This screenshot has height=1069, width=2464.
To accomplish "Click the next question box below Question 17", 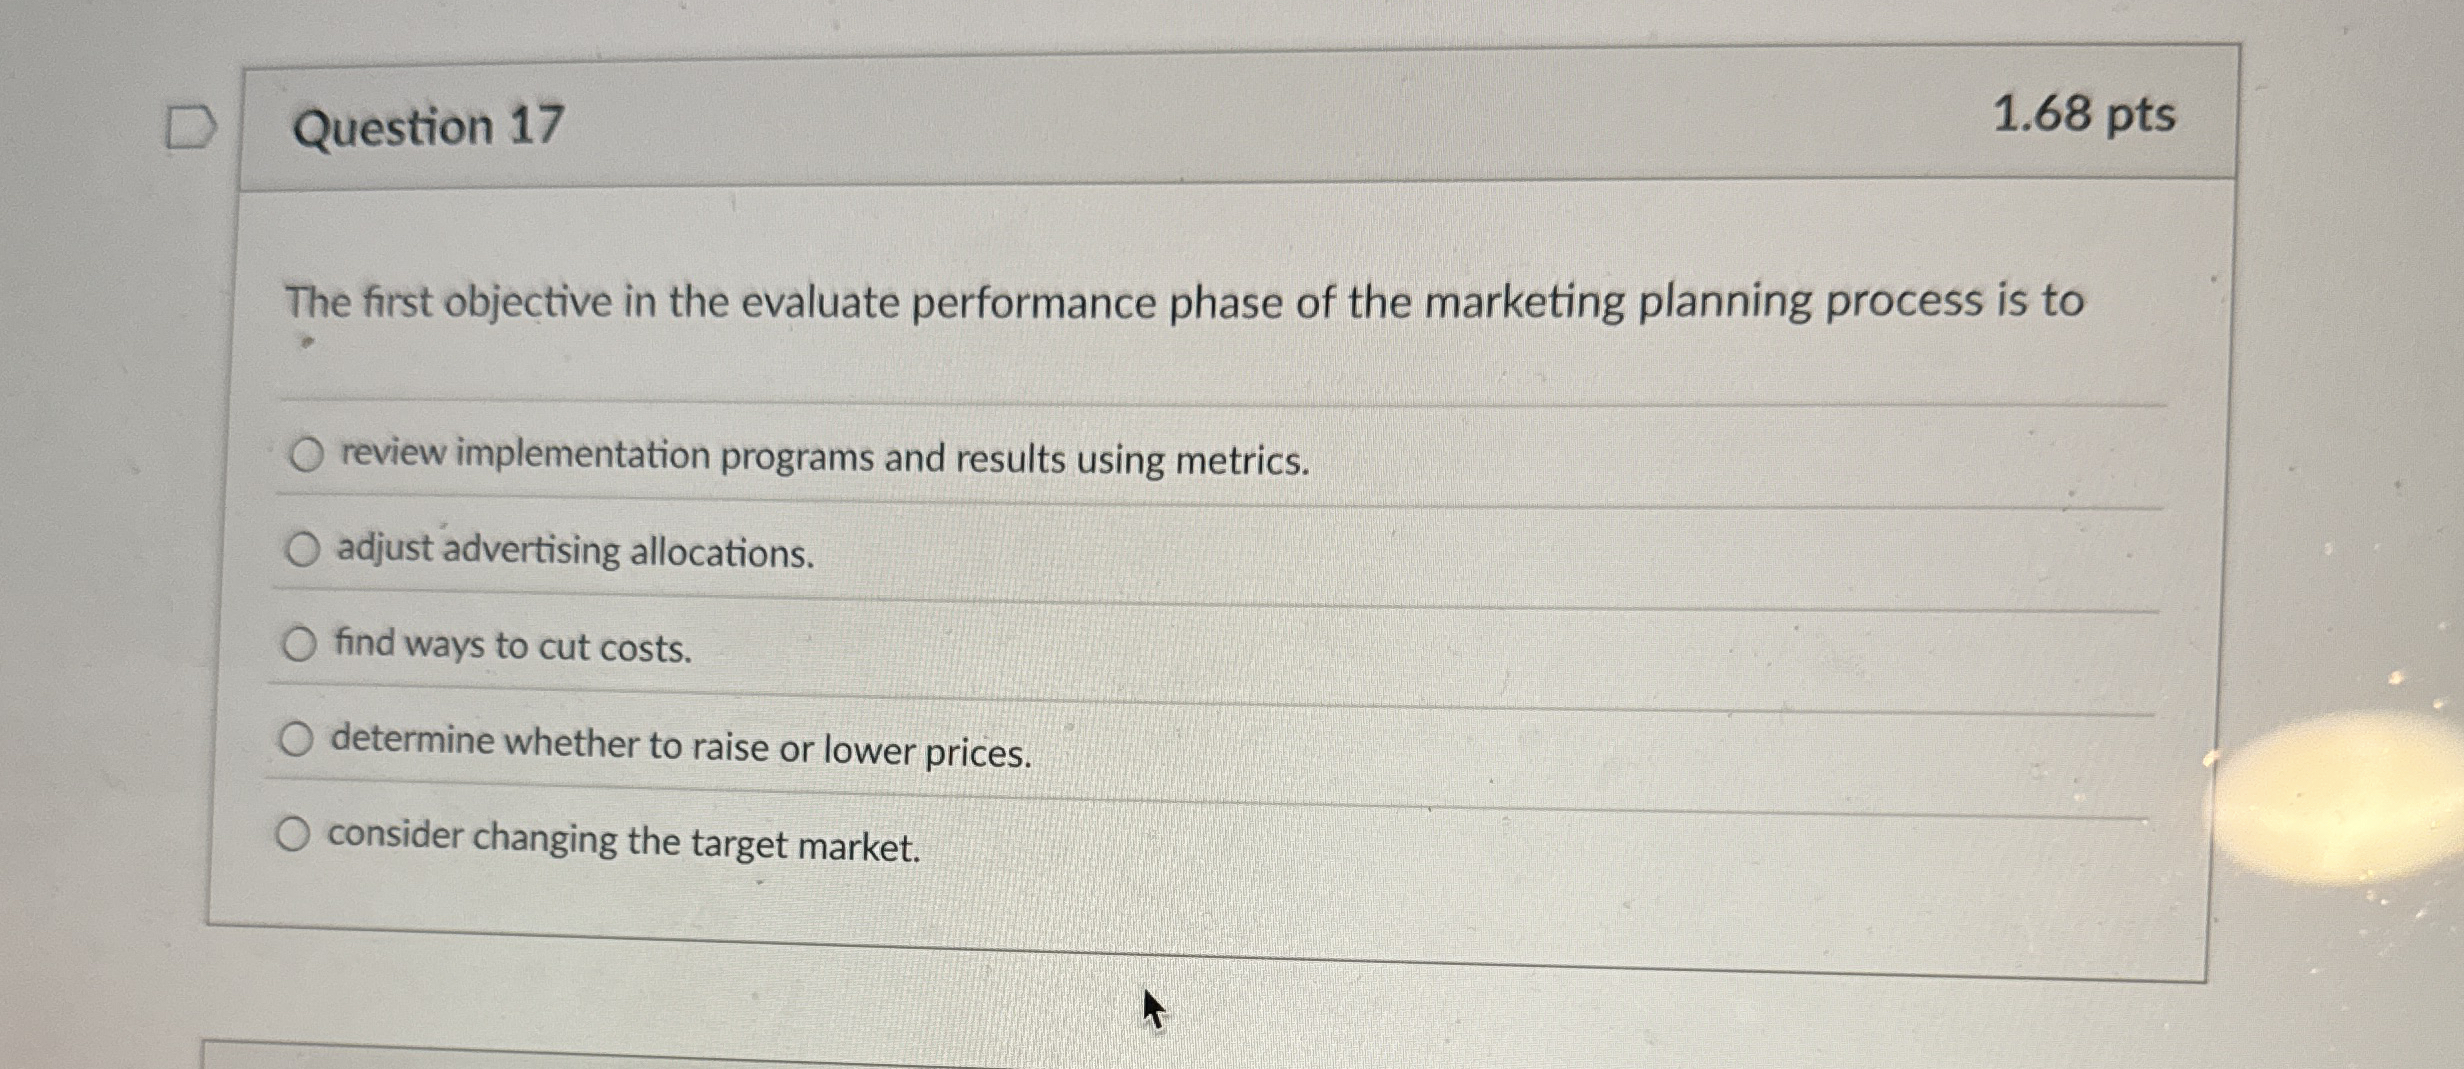I will (x=1200, y=1054).
